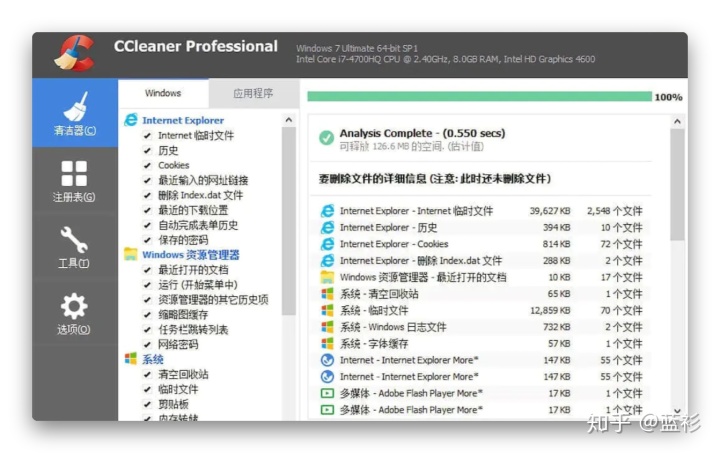
Task: Toggle 临时文件 checkbox under 系统
Action: tap(147, 389)
